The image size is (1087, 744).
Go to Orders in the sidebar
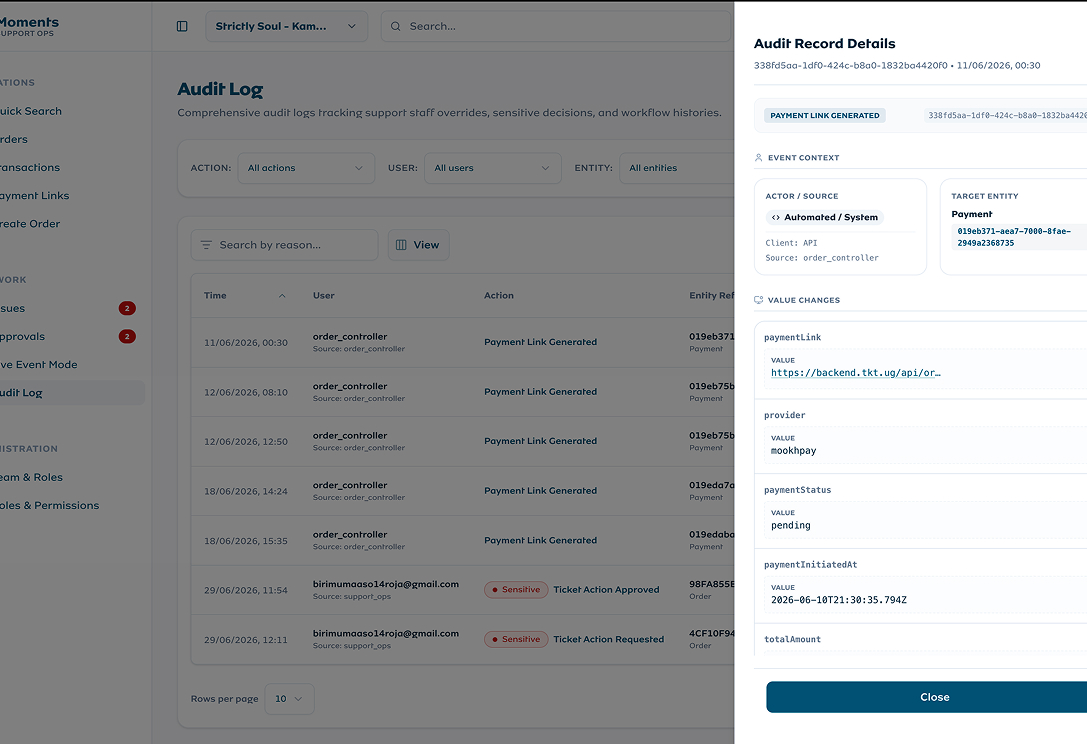tap(14, 139)
